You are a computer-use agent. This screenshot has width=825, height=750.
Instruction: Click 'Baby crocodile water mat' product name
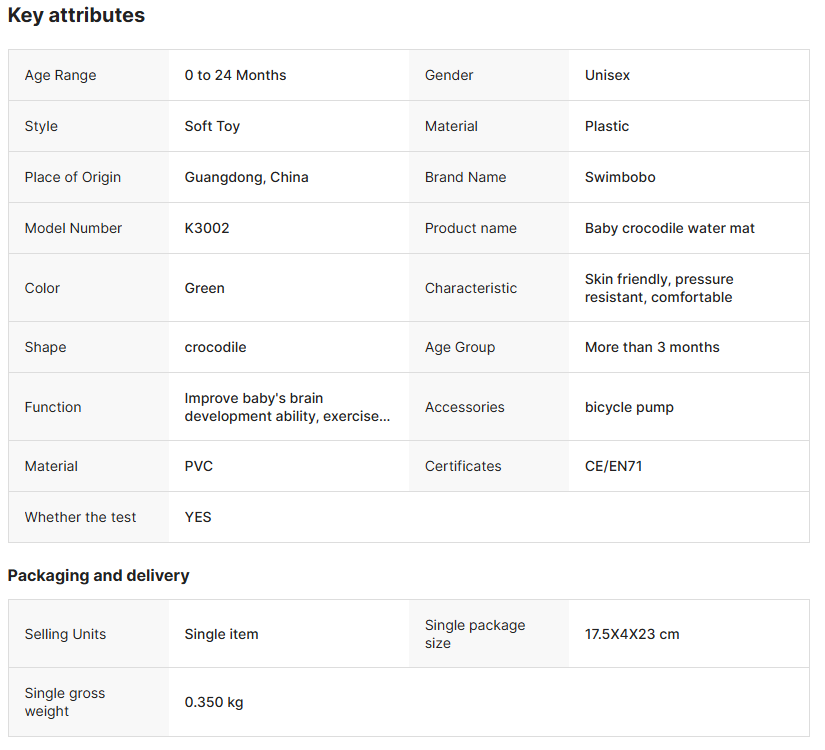[x=669, y=228]
